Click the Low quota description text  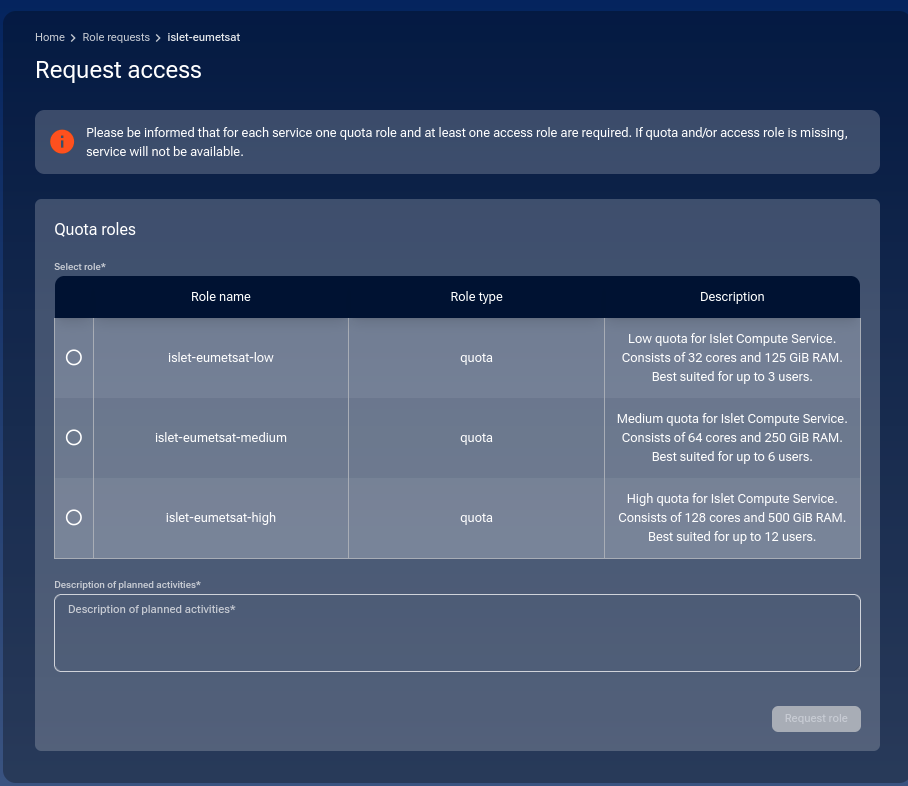pos(732,358)
